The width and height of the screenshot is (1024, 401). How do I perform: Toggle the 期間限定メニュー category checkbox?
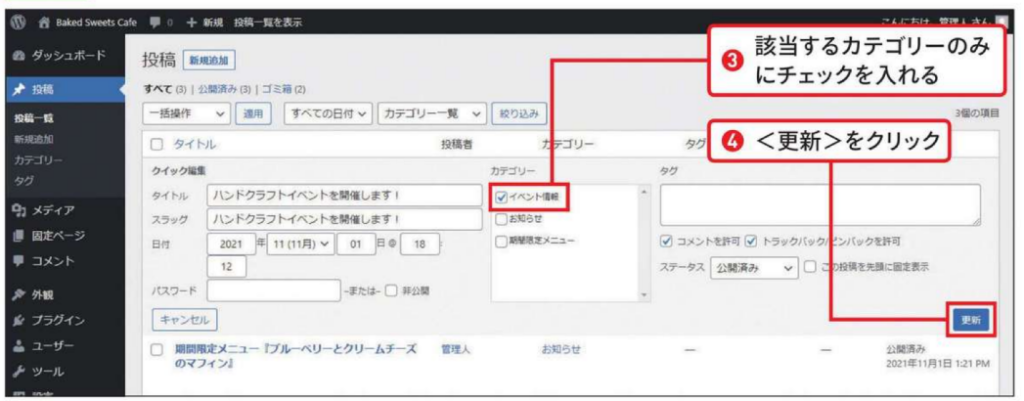(x=502, y=241)
